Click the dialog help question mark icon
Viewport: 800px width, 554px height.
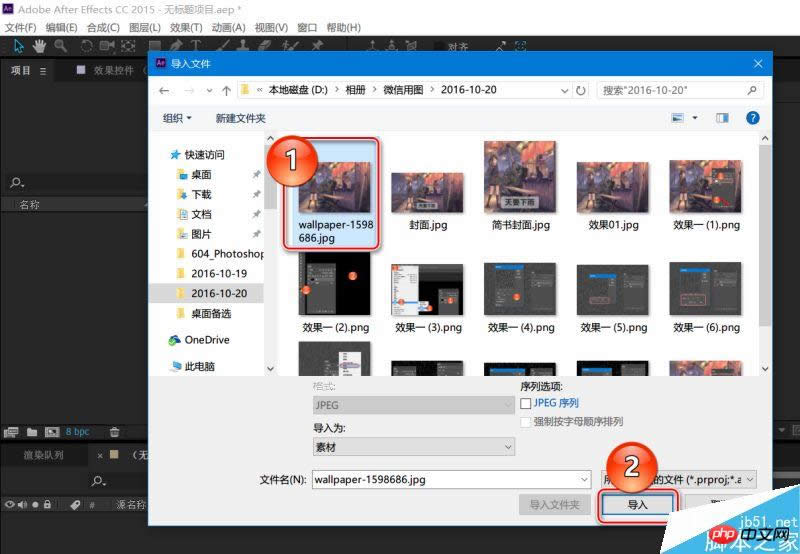coord(753,118)
